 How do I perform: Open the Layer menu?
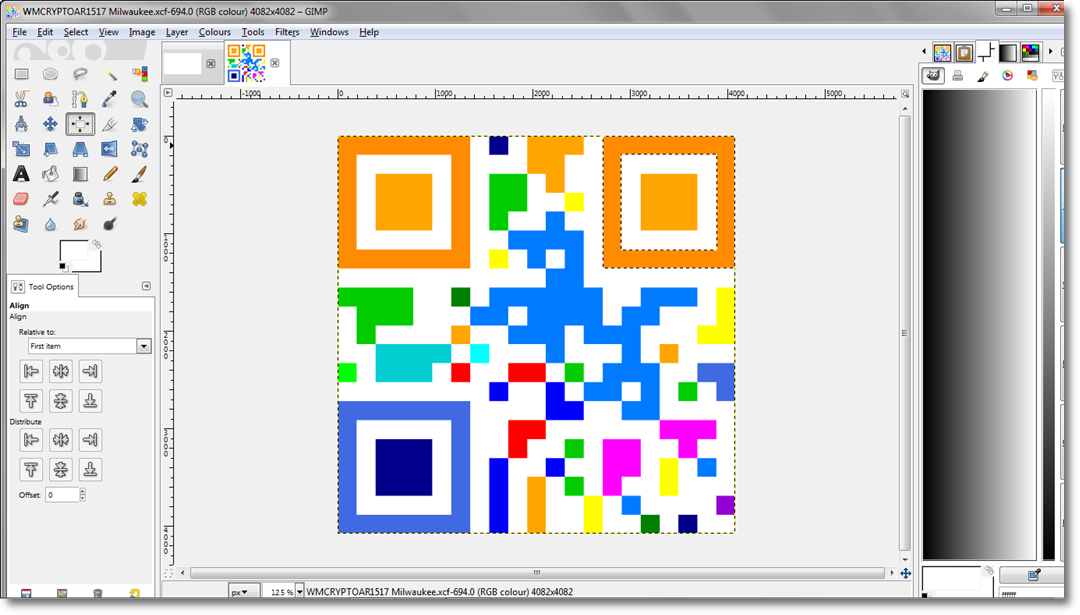[x=176, y=32]
